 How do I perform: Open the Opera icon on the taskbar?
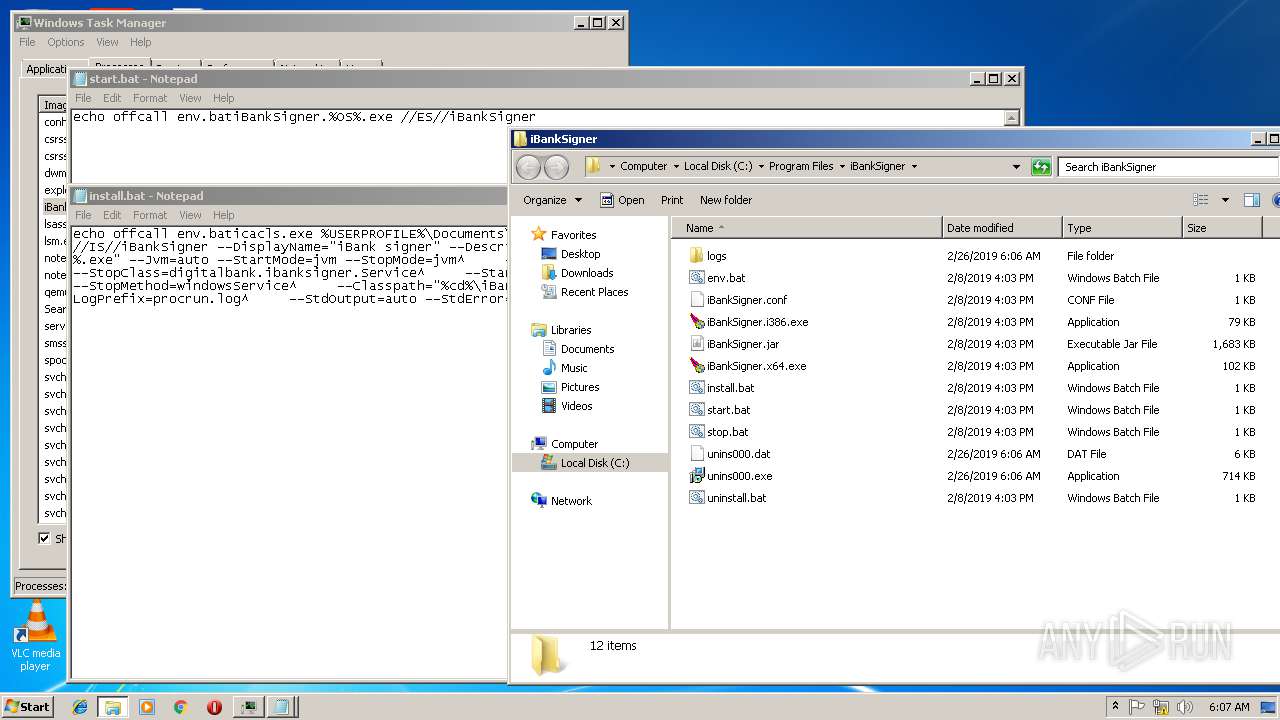pyautogui.click(x=214, y=707)
